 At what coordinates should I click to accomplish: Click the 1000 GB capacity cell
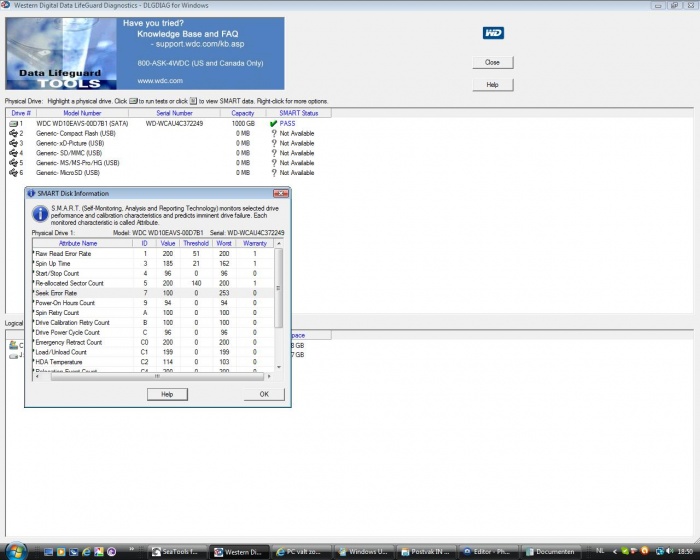pyautogui.click(x=243, y=124)
